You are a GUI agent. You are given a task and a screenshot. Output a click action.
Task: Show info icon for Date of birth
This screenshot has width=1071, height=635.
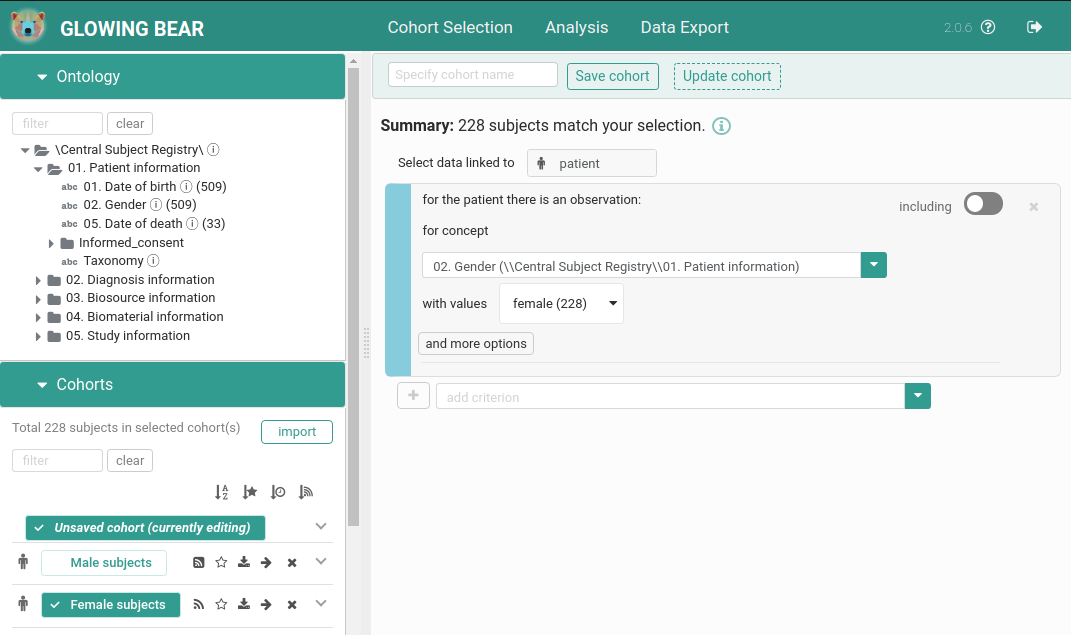point(186,186)
